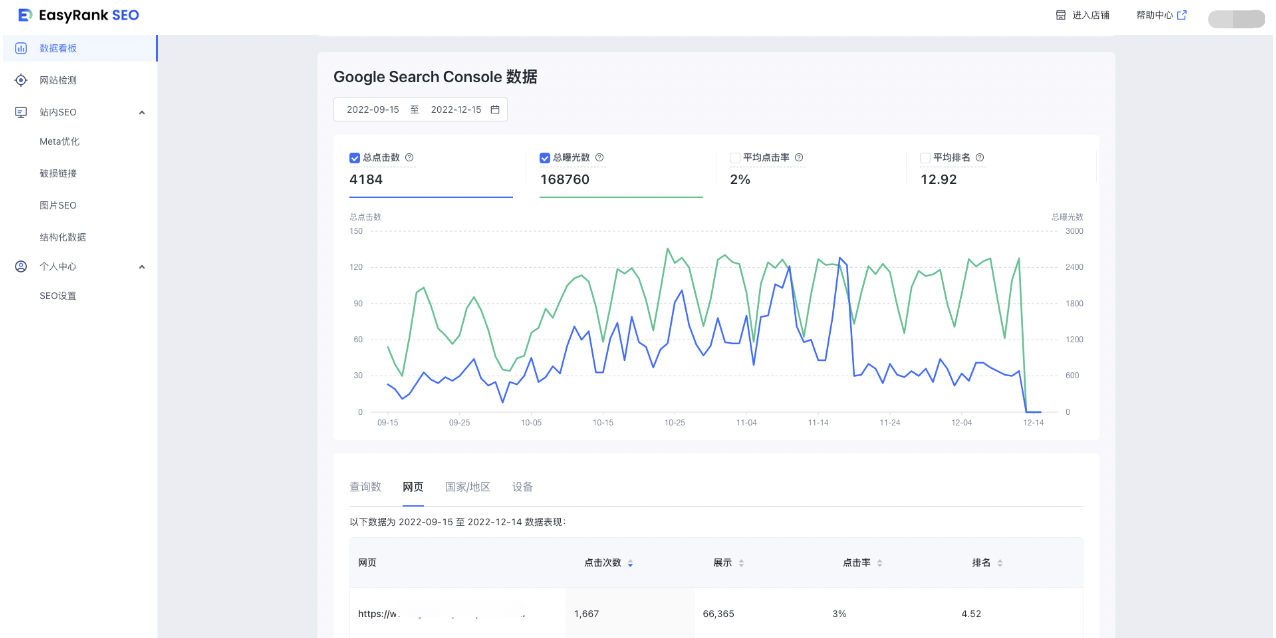Click the 网站检测 target icon

pyautogui.click(x=21, y=80)
